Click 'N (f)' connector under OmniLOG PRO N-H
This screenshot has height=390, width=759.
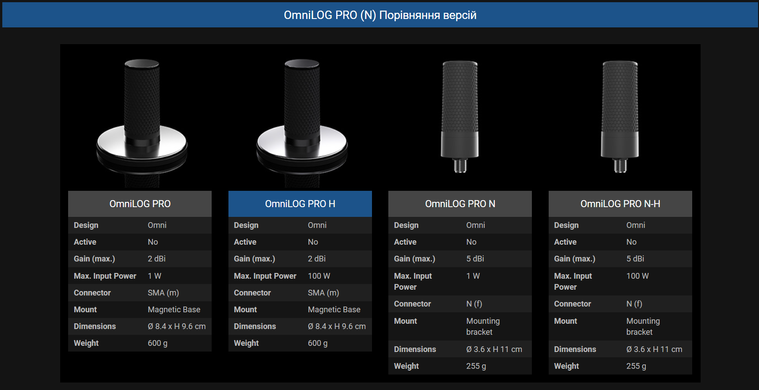tap(634, 304)
